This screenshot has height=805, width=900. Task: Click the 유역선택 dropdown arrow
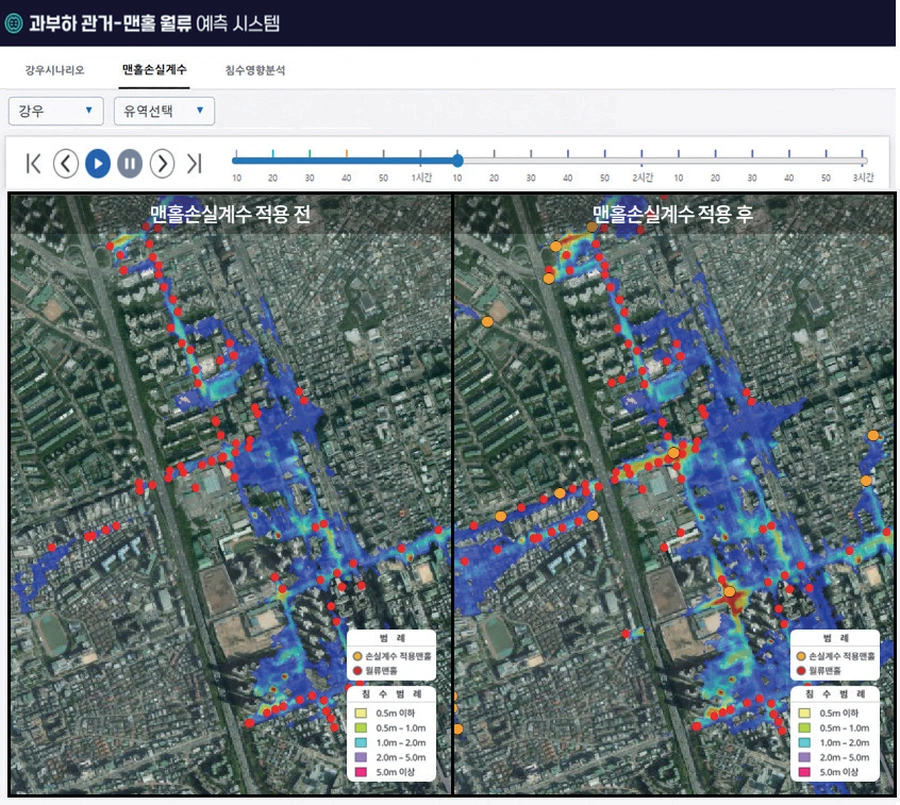click(200, 110)
